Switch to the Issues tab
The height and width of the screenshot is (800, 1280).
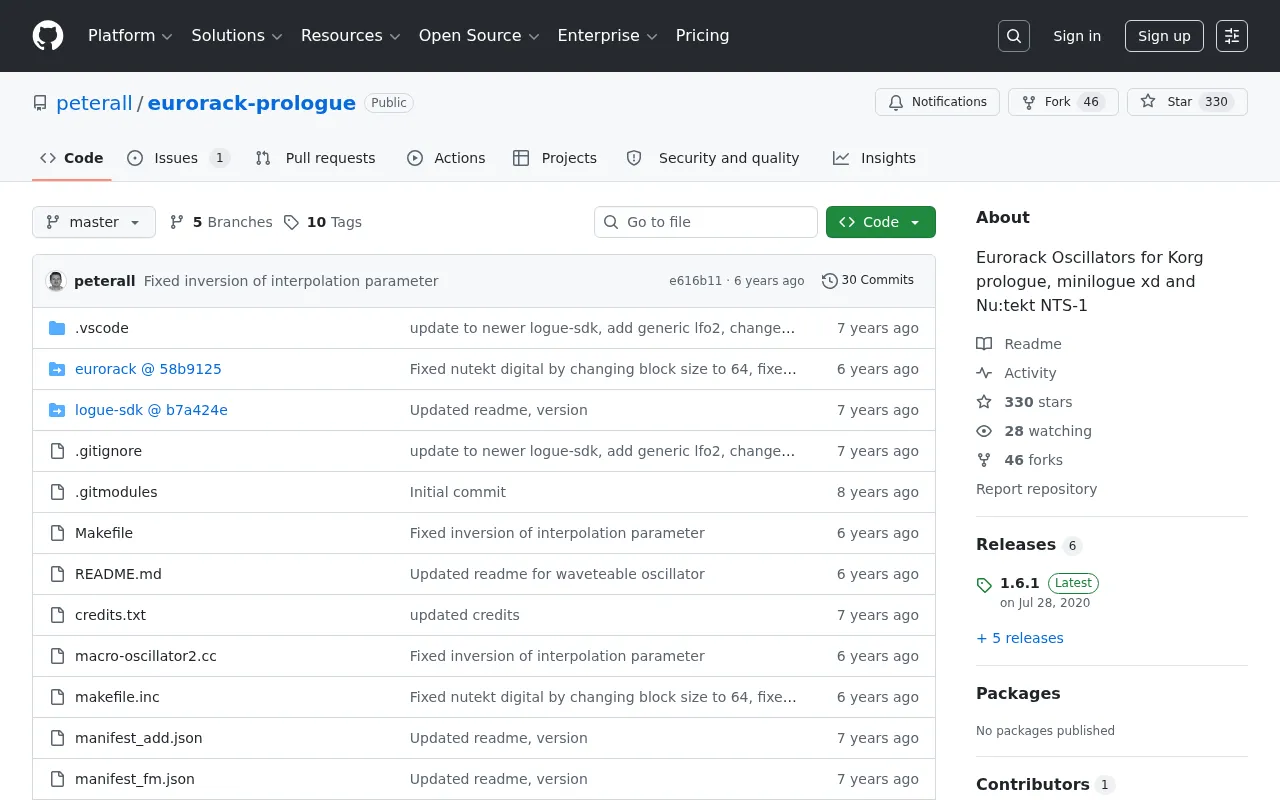179,158
